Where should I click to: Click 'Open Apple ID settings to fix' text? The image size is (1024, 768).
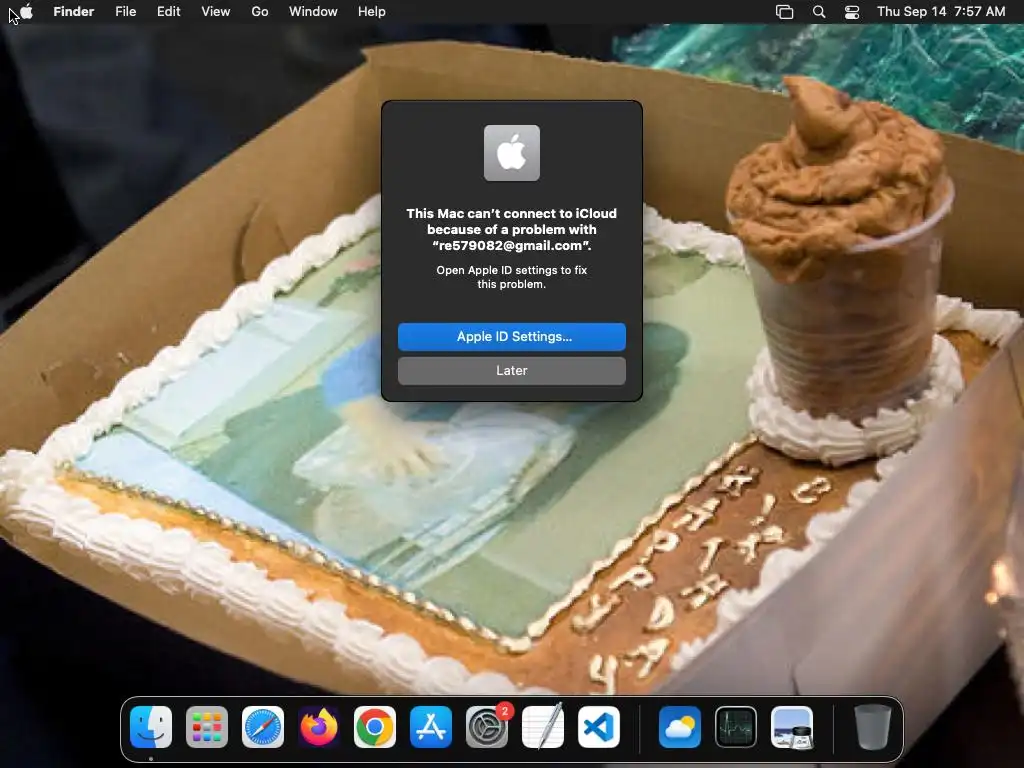click(x=511, y=270)
